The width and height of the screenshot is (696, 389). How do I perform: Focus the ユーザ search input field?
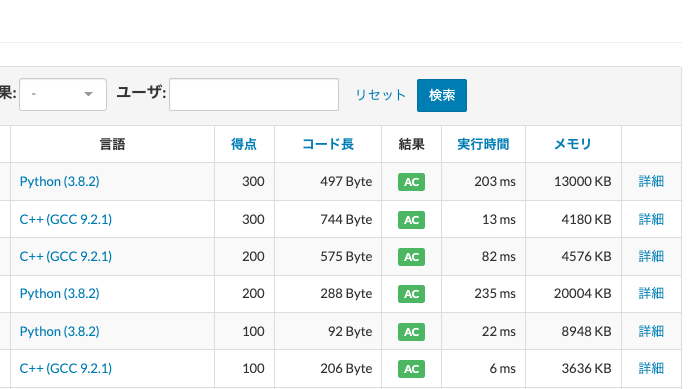[254, 95]
